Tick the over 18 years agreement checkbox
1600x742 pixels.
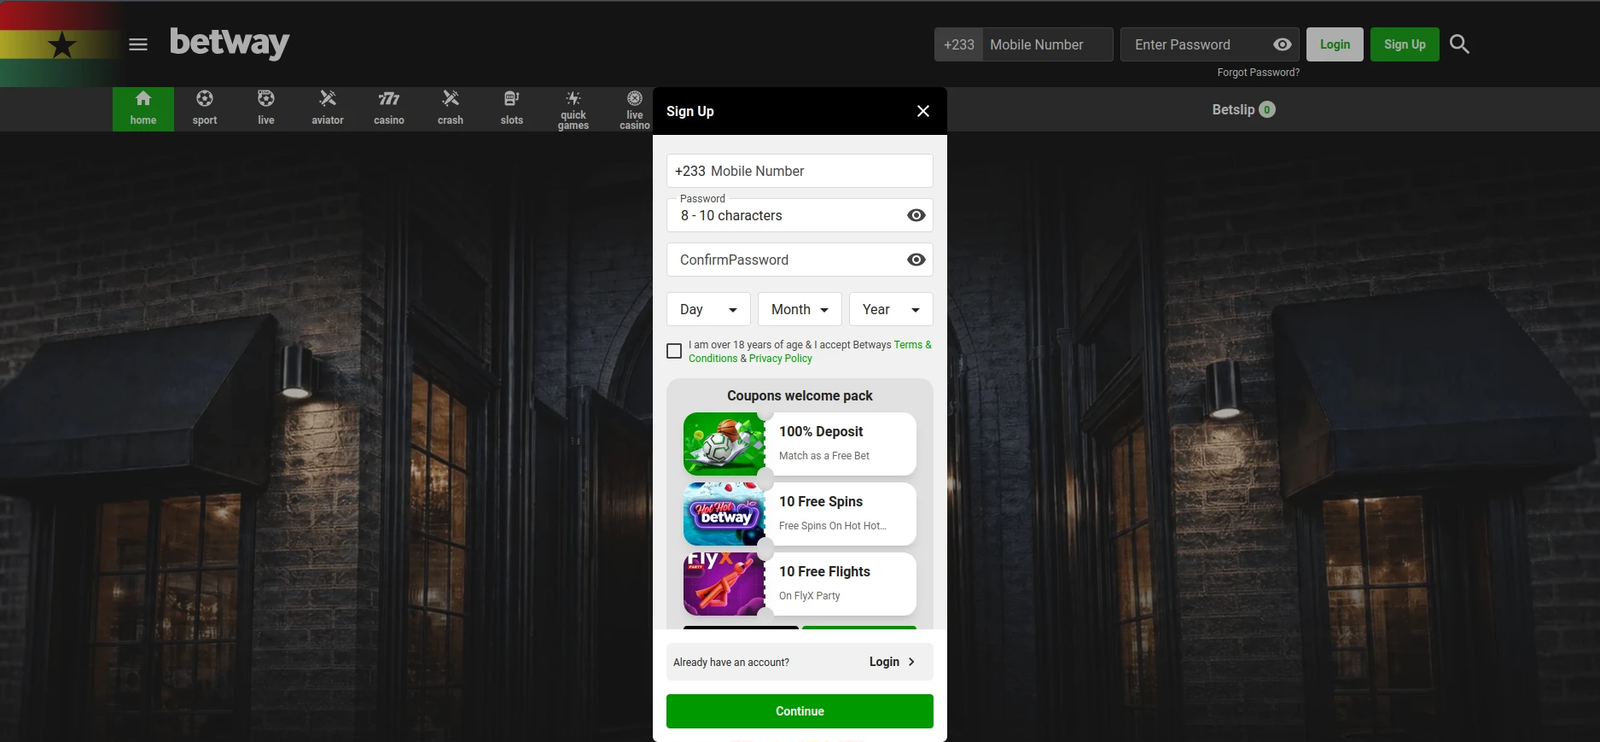(674, 351)
